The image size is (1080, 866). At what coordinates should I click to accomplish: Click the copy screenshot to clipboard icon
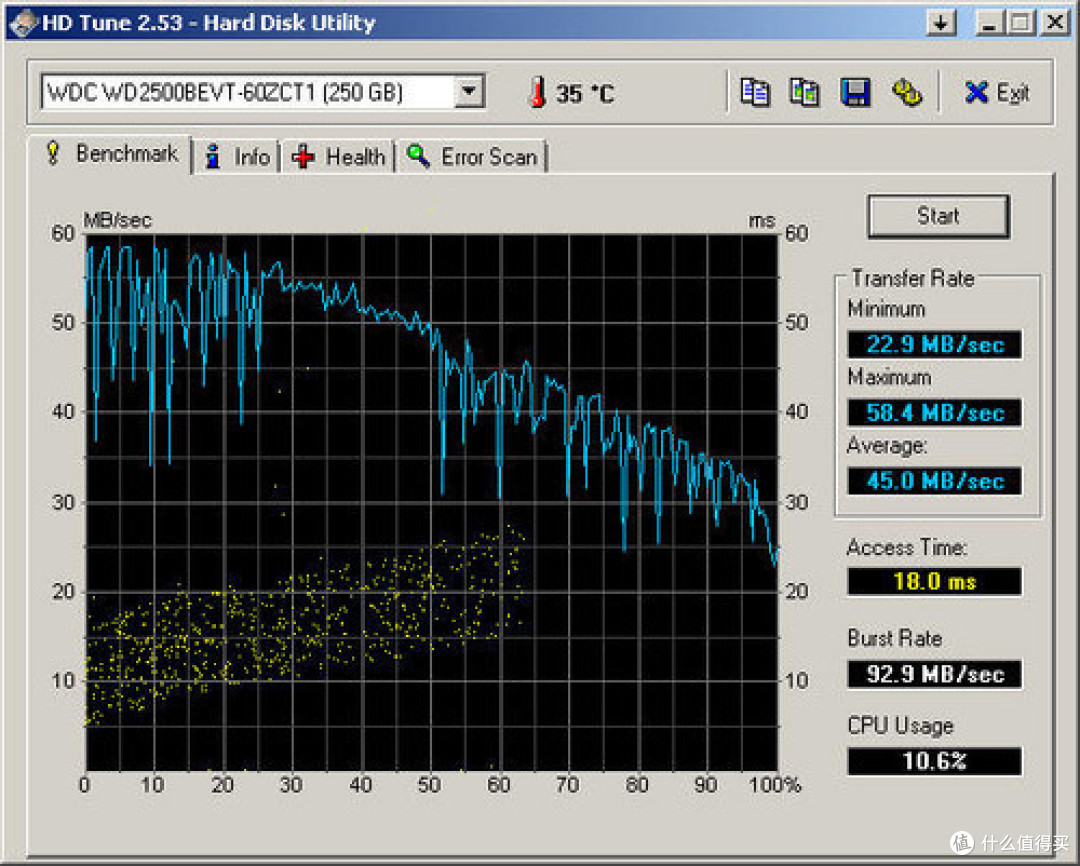click(804, 92)
